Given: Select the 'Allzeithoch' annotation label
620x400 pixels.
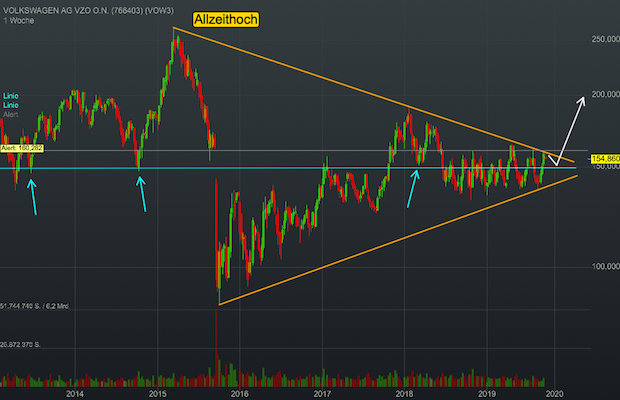Looking at the screenshot, I should (226, 19).
